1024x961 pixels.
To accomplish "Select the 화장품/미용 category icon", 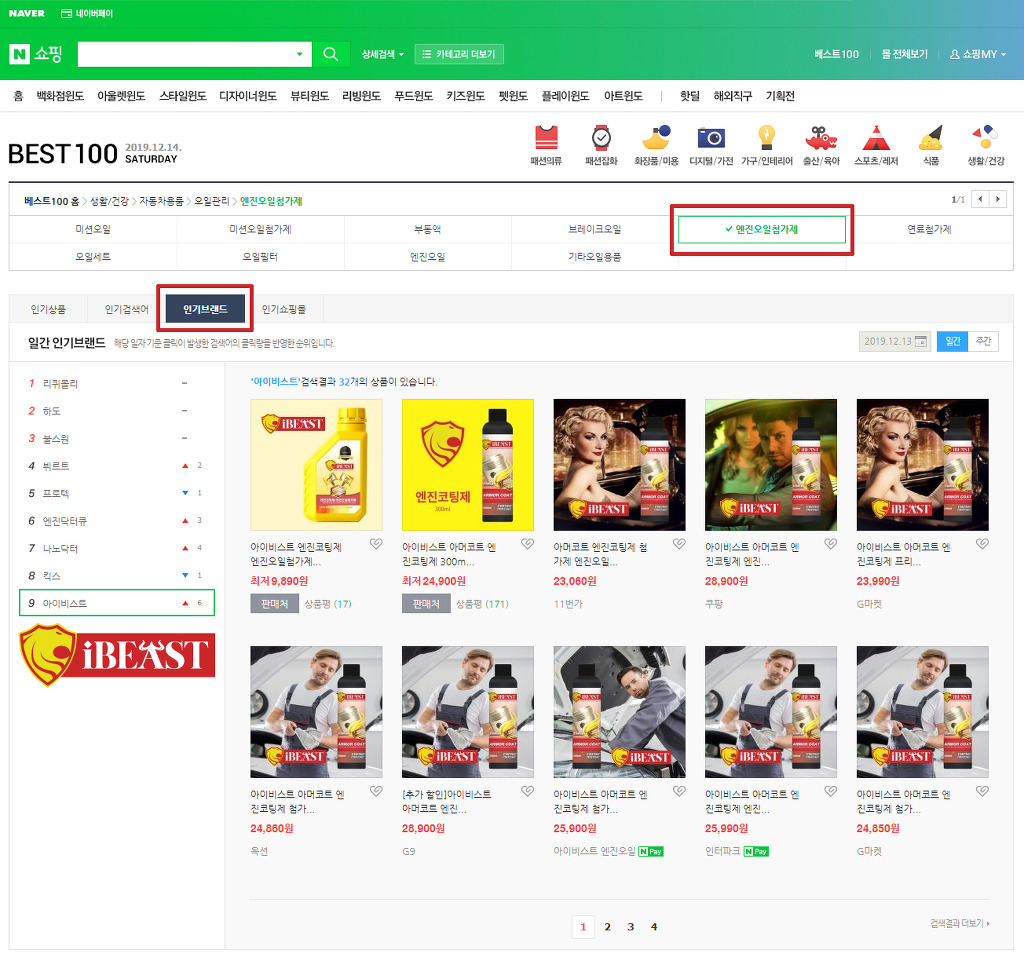I will tap(656, 144).
